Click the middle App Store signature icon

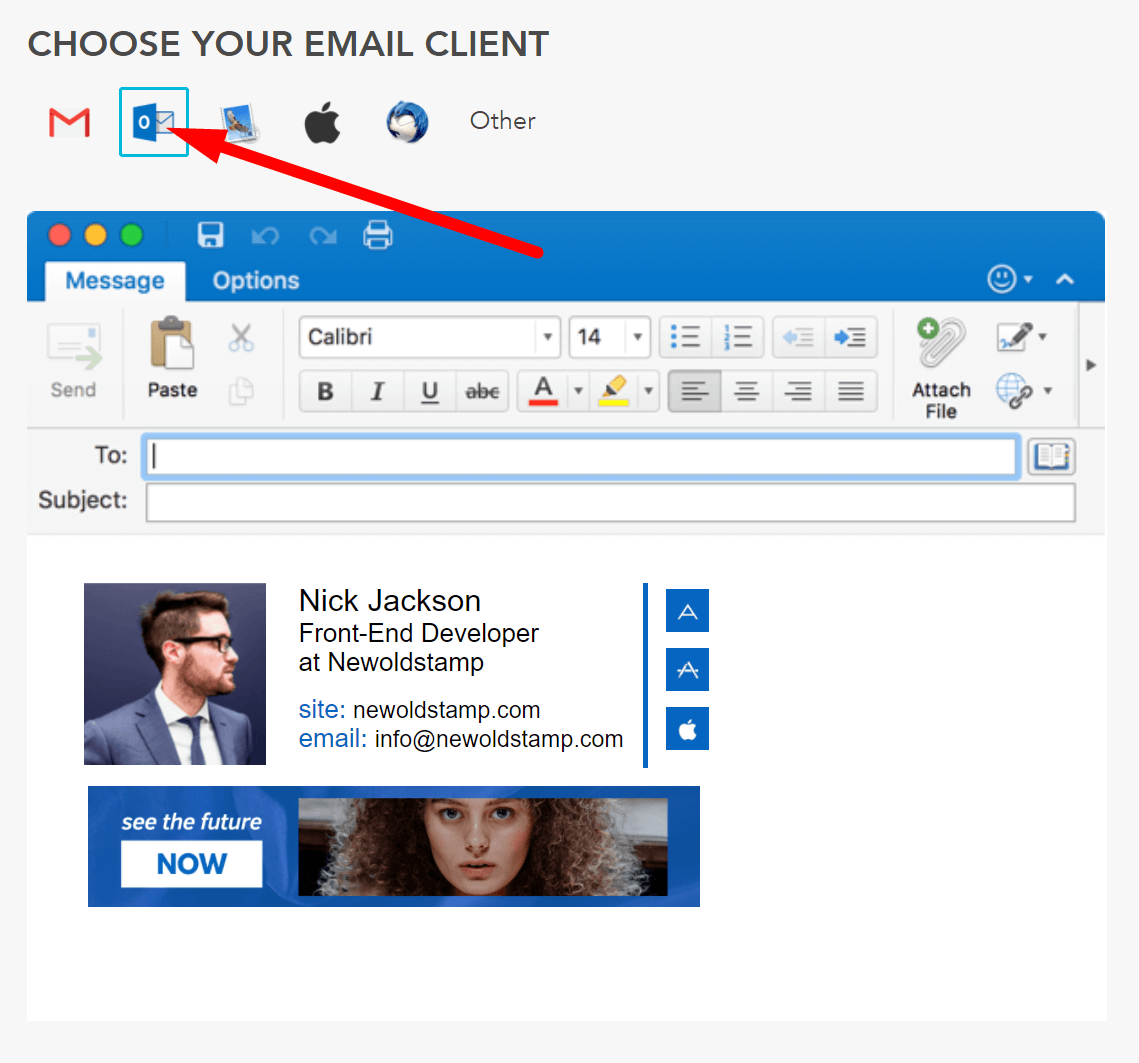[x=687, y=669]
